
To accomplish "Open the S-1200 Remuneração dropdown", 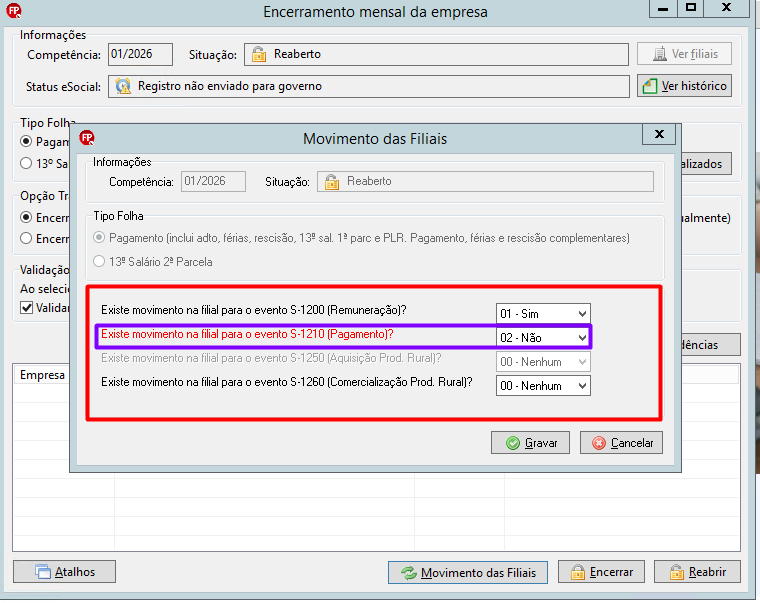I will point(543,314).
